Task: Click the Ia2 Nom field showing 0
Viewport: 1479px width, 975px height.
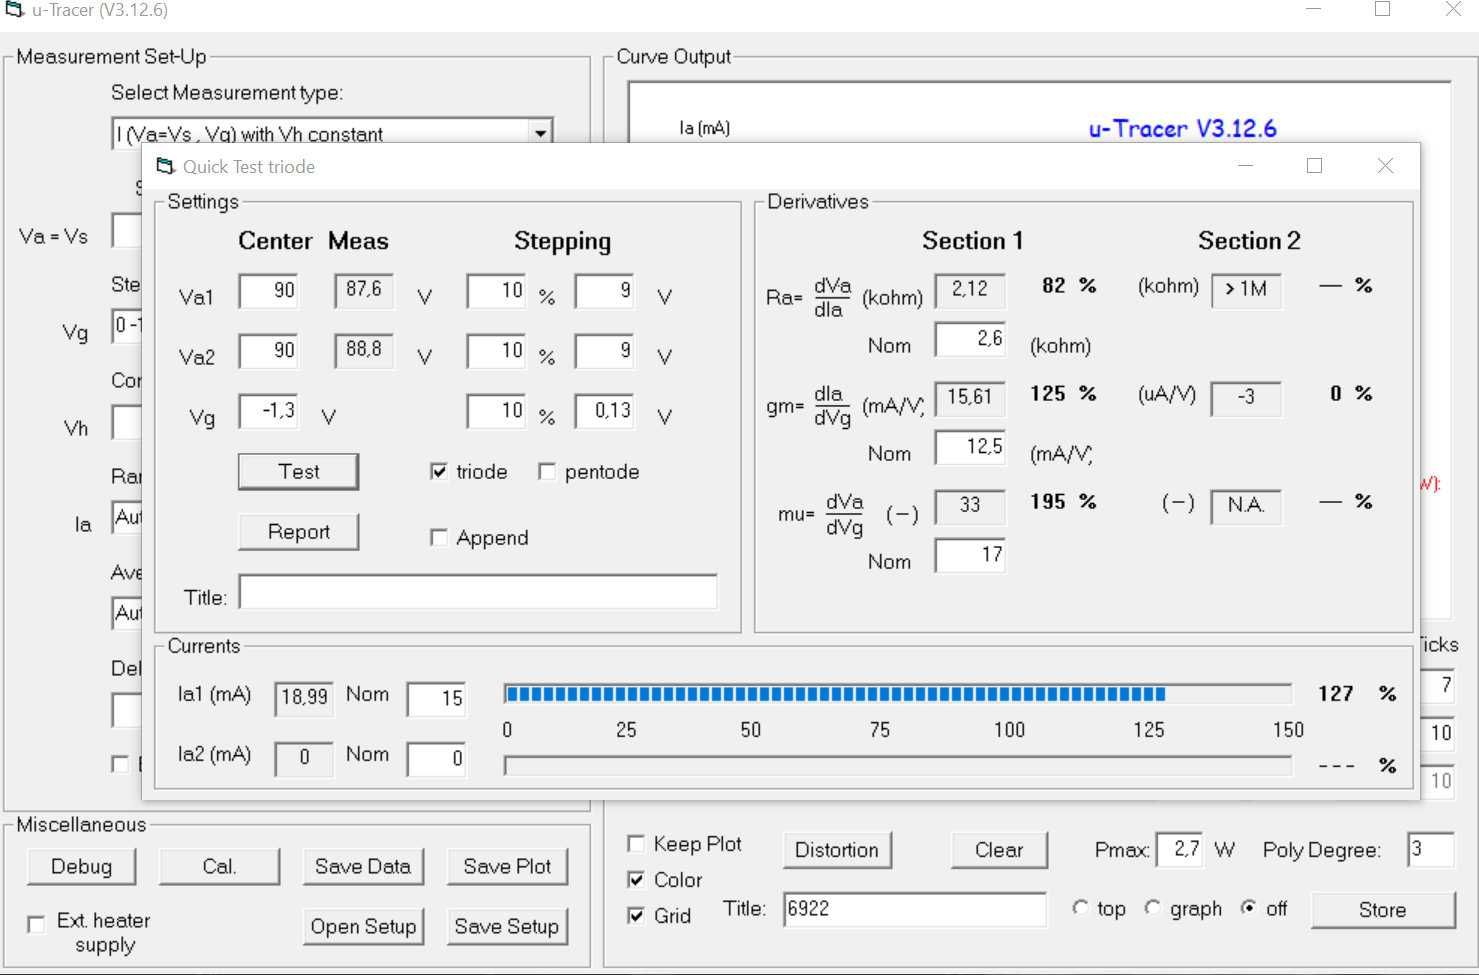Action: [436, 759]
